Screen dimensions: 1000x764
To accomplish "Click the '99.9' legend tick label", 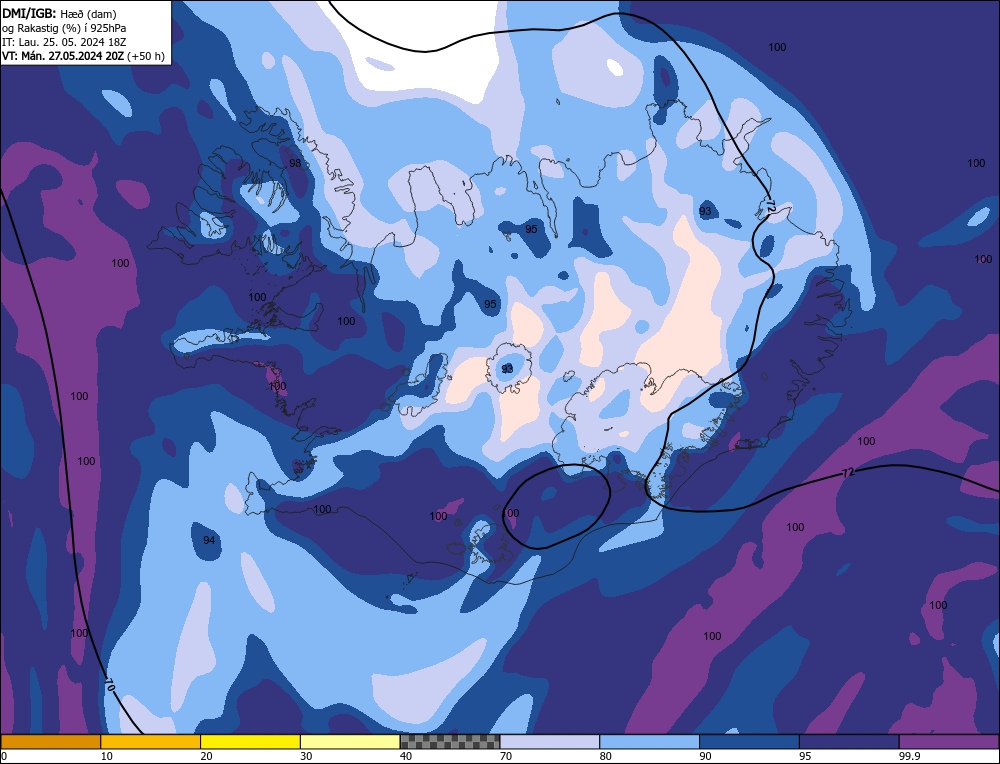I will [910, 756].
